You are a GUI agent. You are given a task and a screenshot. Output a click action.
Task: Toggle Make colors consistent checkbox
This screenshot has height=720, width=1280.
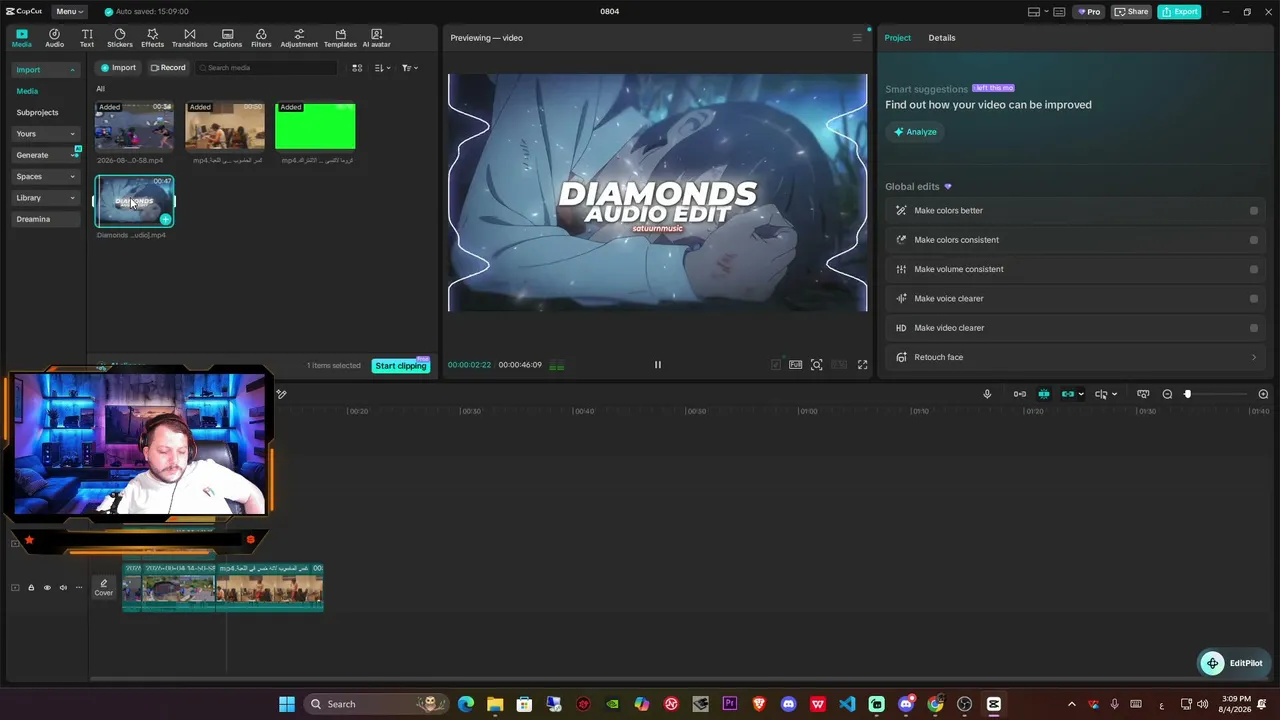pos(1254,240)
